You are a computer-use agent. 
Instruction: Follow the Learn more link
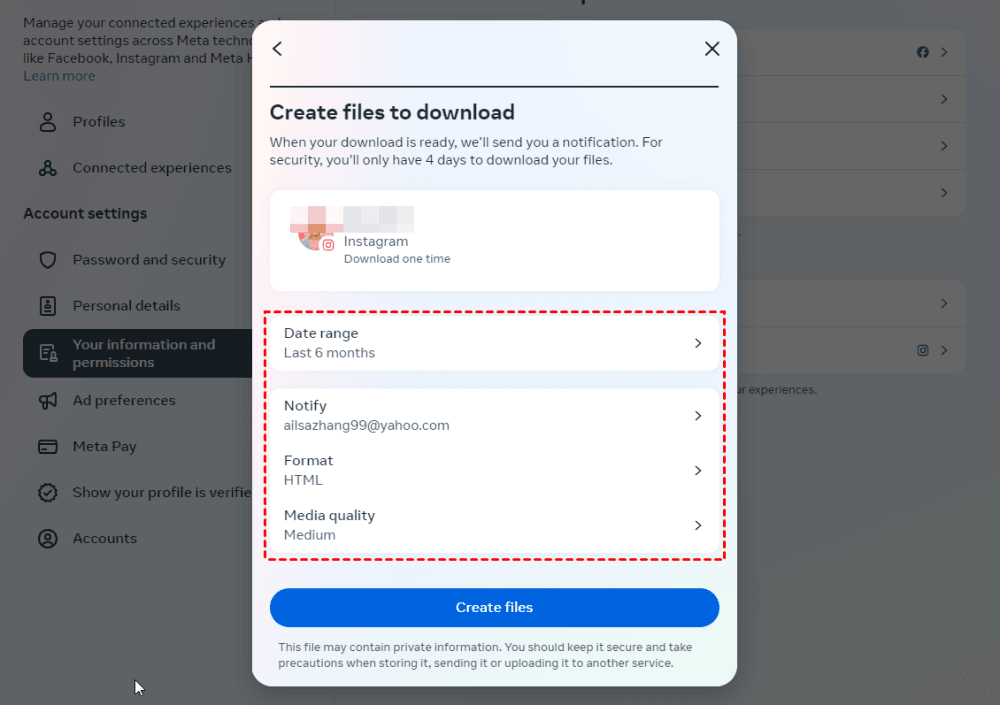59,76
